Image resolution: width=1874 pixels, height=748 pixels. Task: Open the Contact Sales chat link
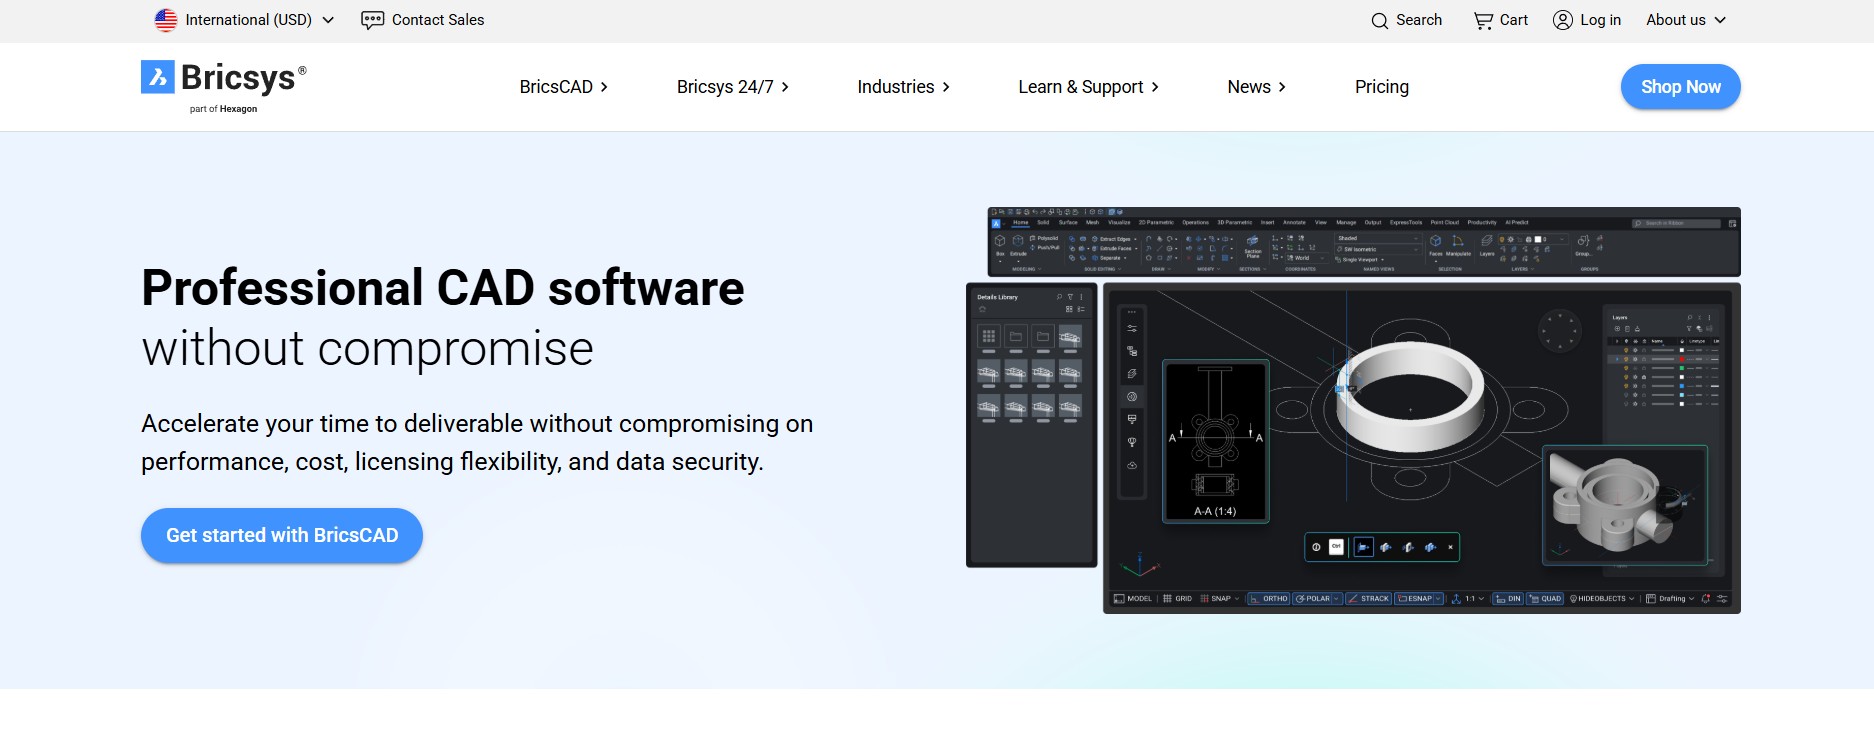point(422,20)
